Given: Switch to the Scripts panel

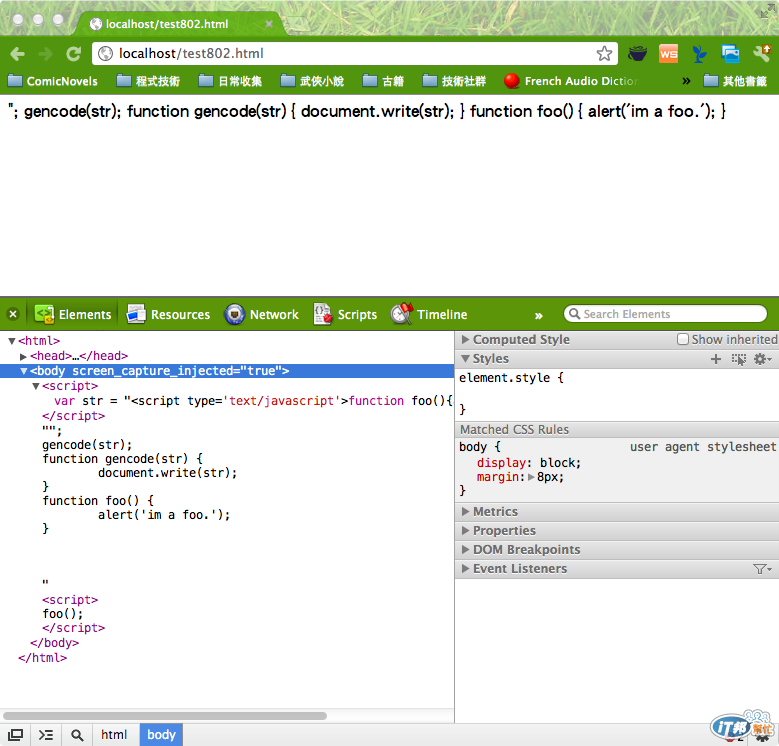Looking at the screenshot, I should coord(345,314).
